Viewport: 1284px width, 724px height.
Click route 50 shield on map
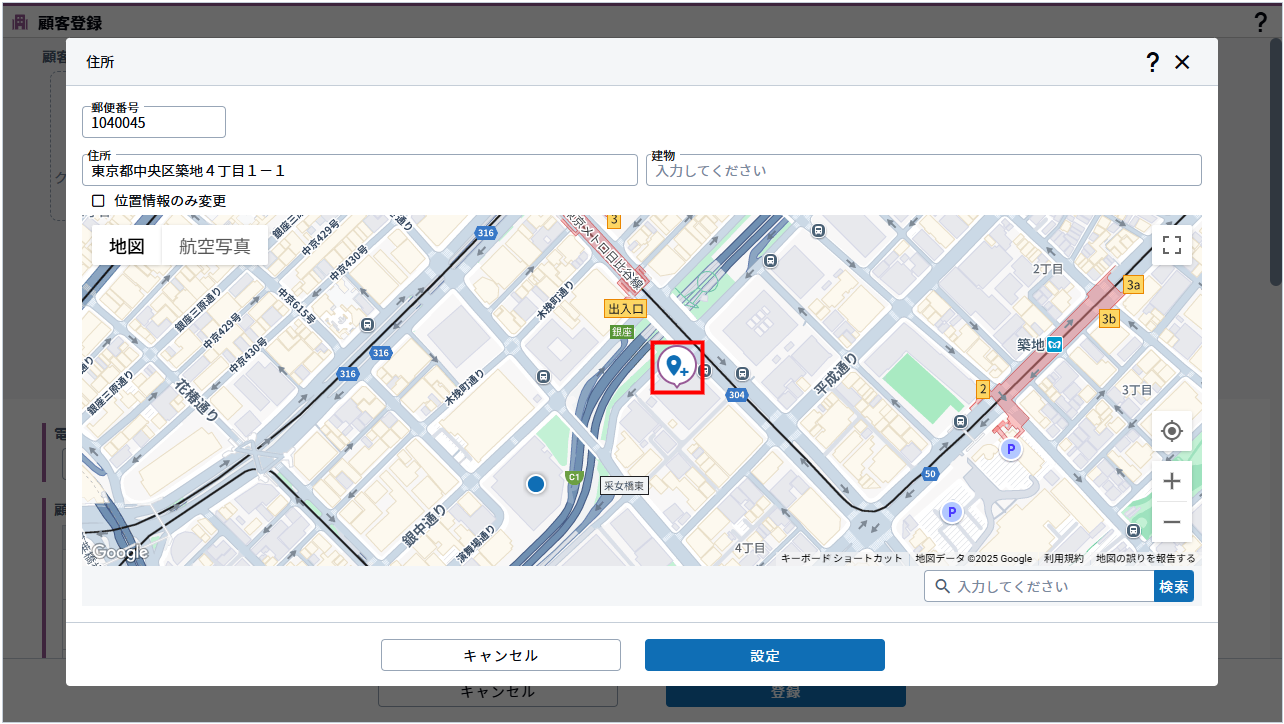931,474
